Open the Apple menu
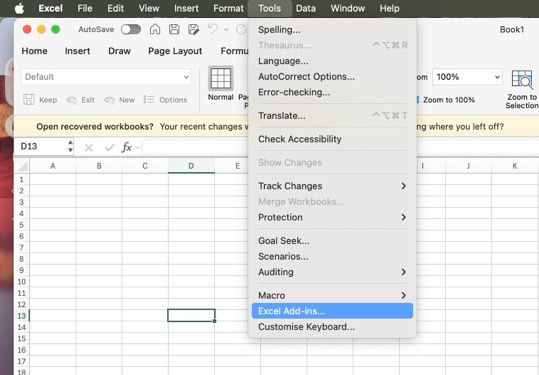The image size is (539, 375). [x=19, y=8]
